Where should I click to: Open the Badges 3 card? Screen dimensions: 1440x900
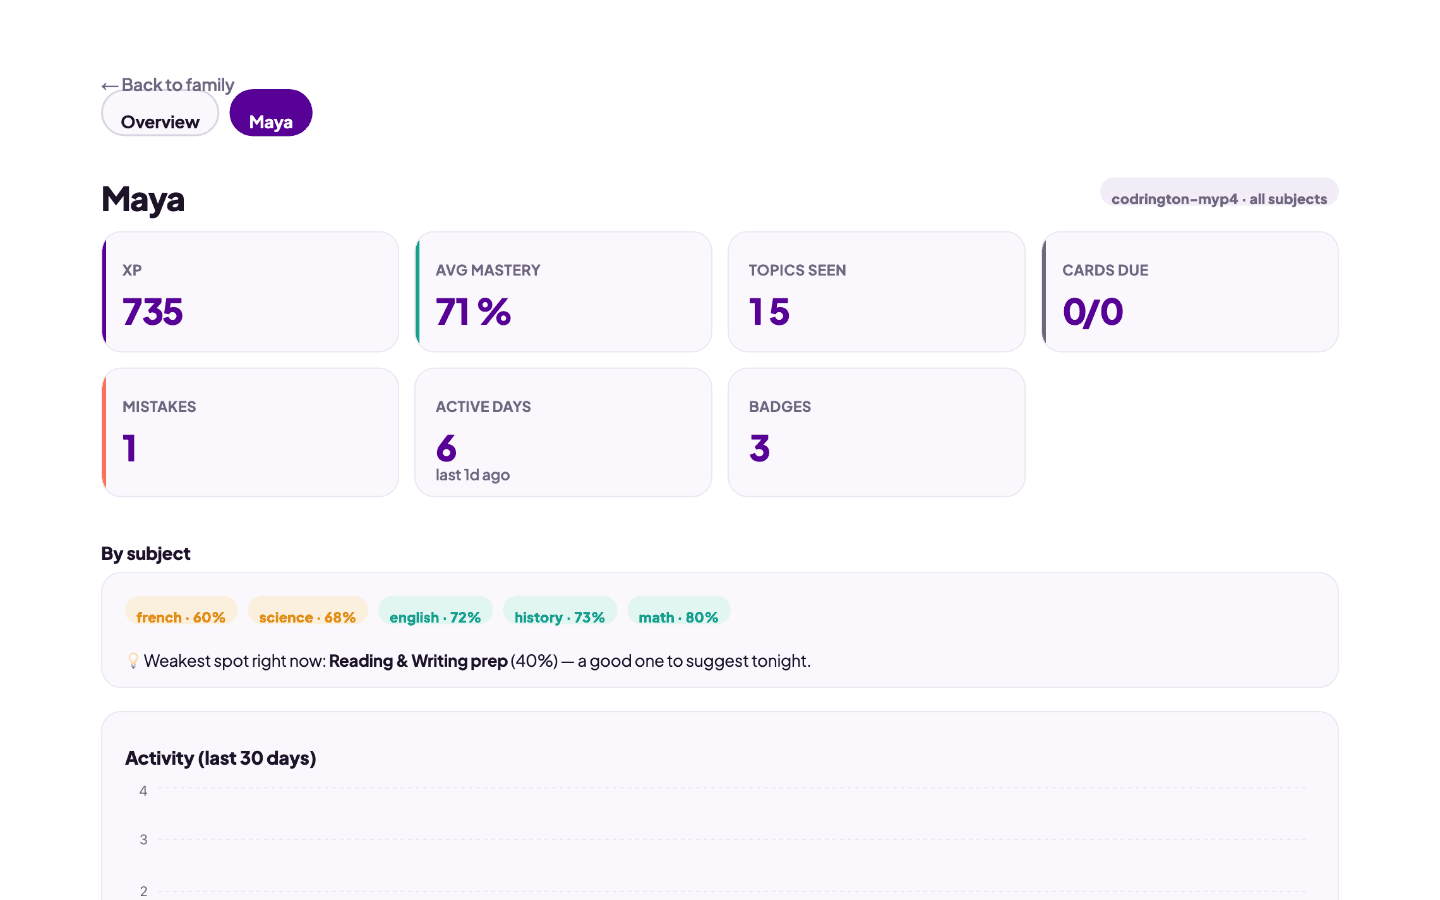876,432
